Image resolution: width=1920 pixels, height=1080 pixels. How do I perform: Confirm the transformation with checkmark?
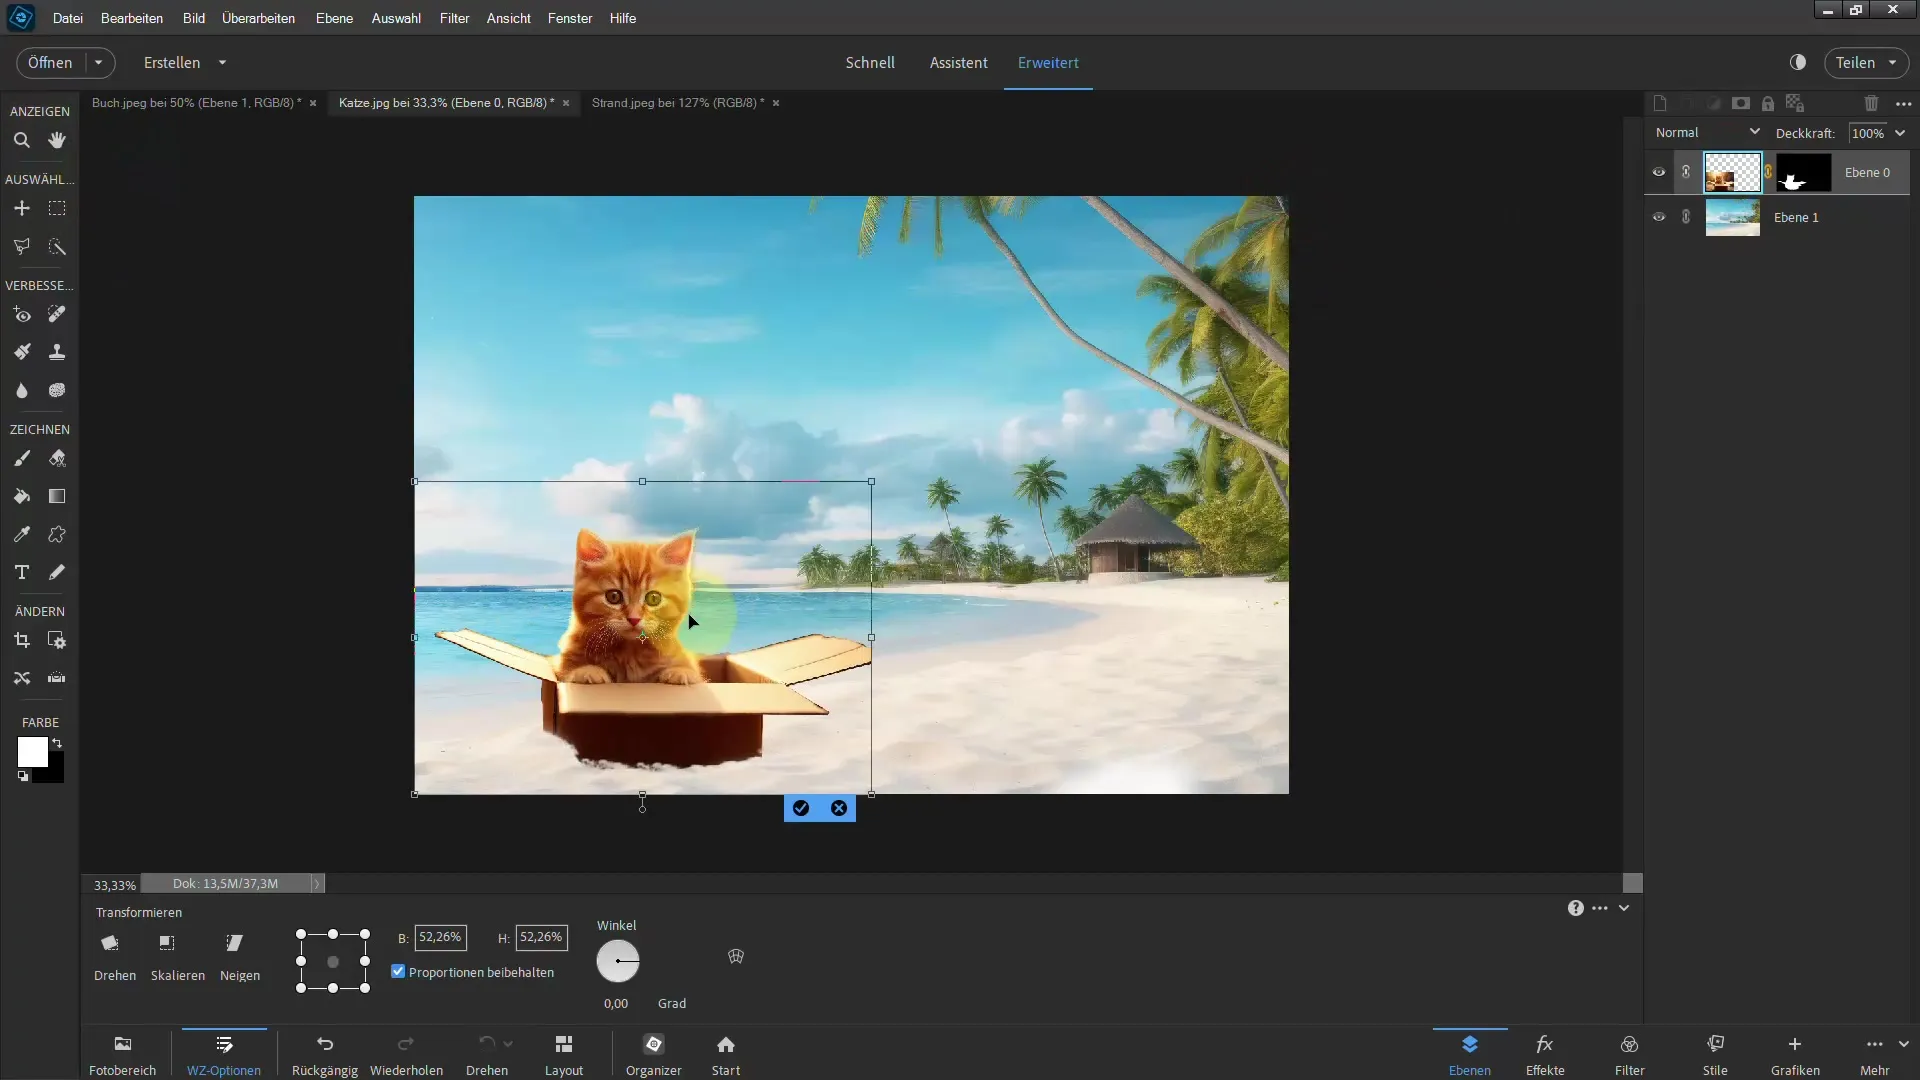click(x=800, y=807)
